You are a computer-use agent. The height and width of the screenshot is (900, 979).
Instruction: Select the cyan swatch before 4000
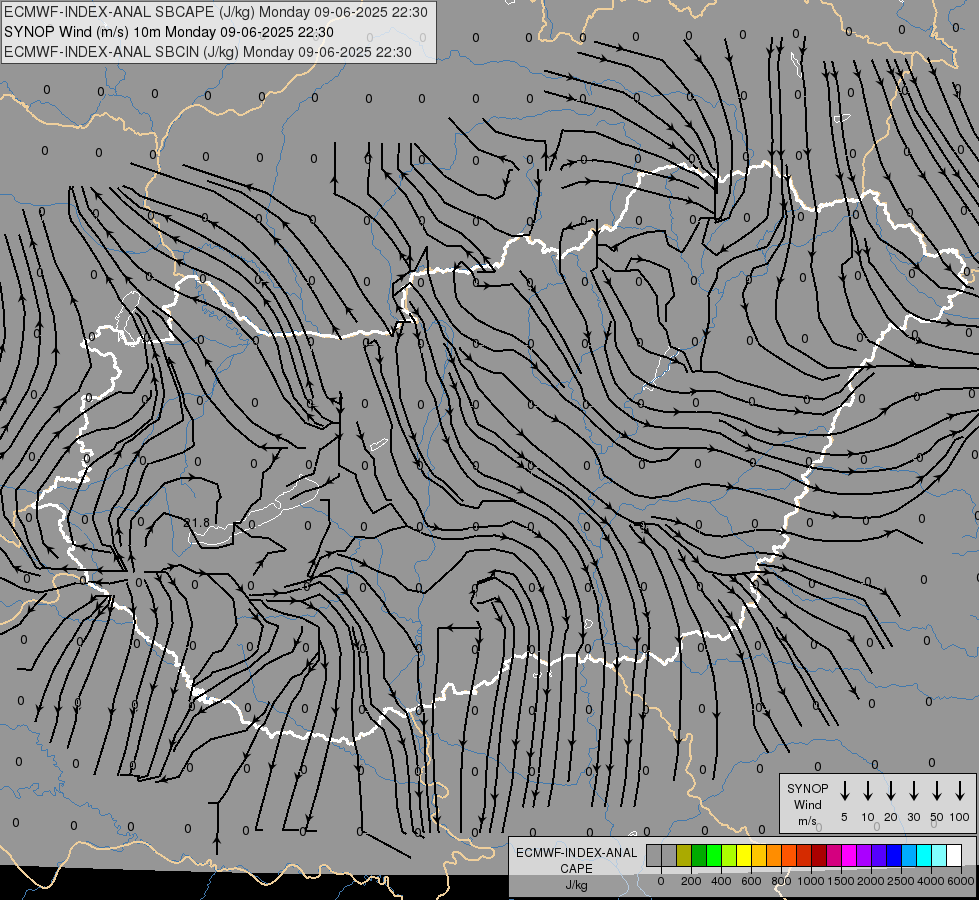[x=923, y=855]
